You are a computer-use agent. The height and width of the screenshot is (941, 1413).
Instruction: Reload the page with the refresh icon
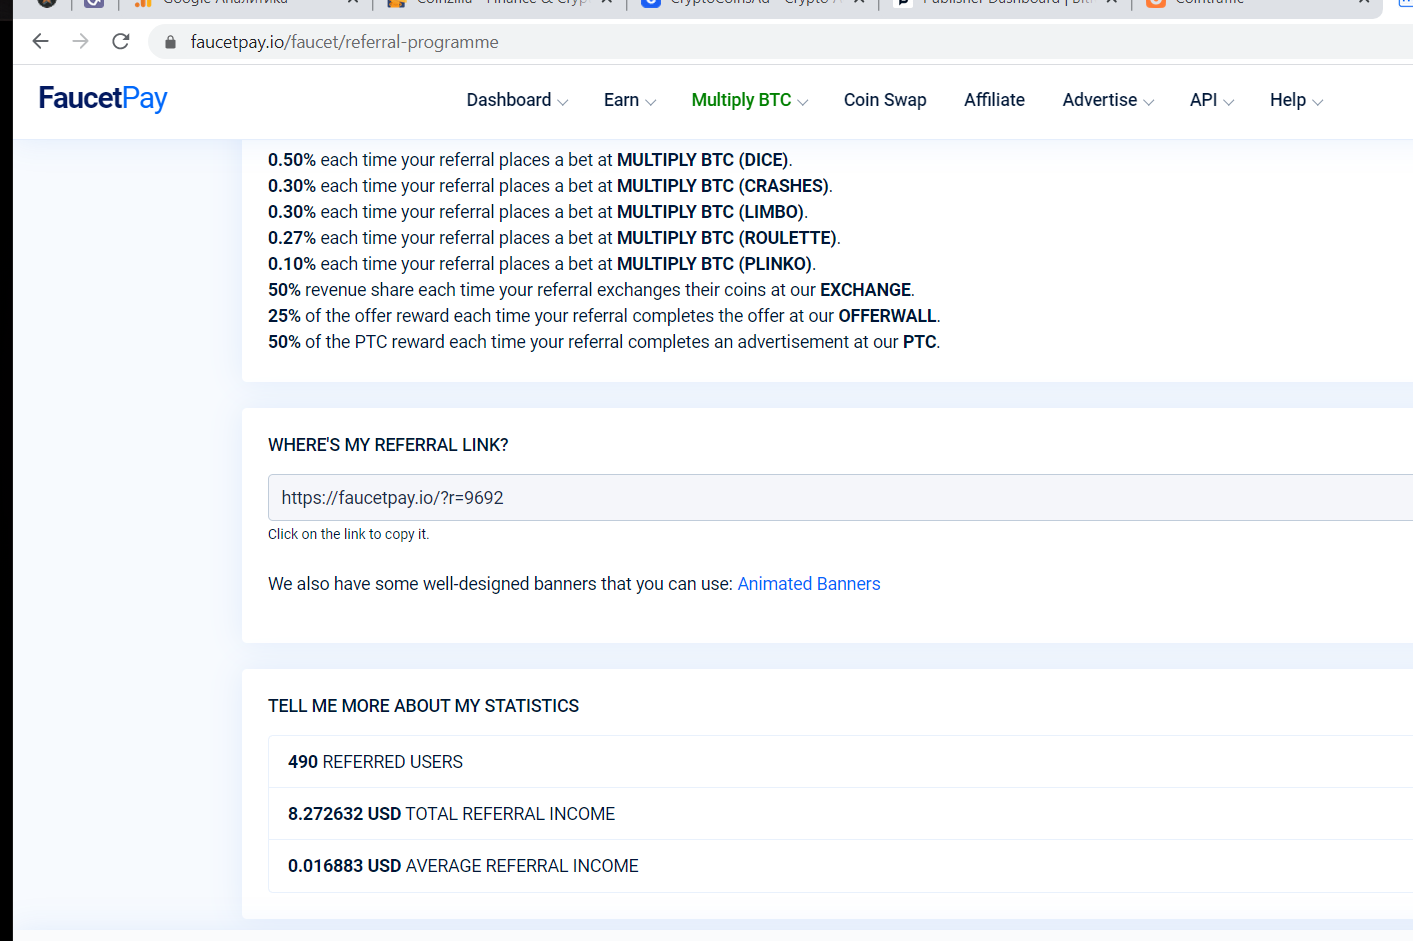point(121,41)
